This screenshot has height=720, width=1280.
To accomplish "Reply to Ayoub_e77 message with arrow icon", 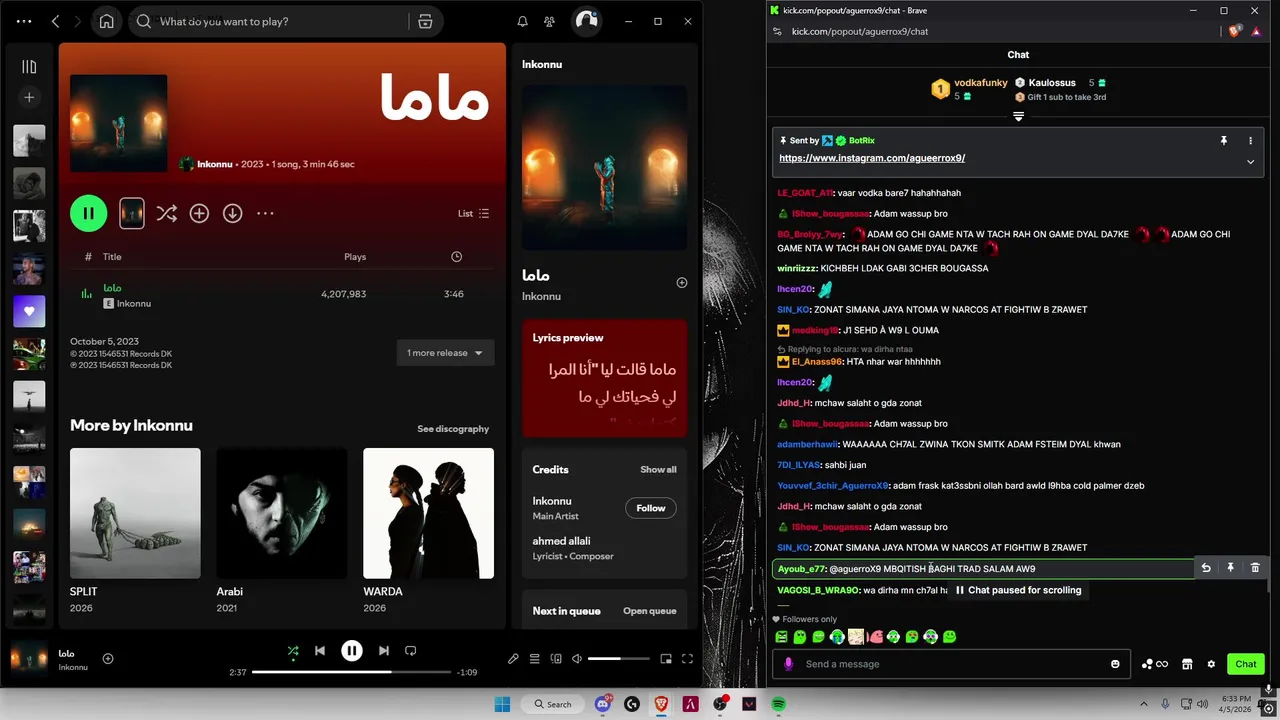I will coord(1206,568).
